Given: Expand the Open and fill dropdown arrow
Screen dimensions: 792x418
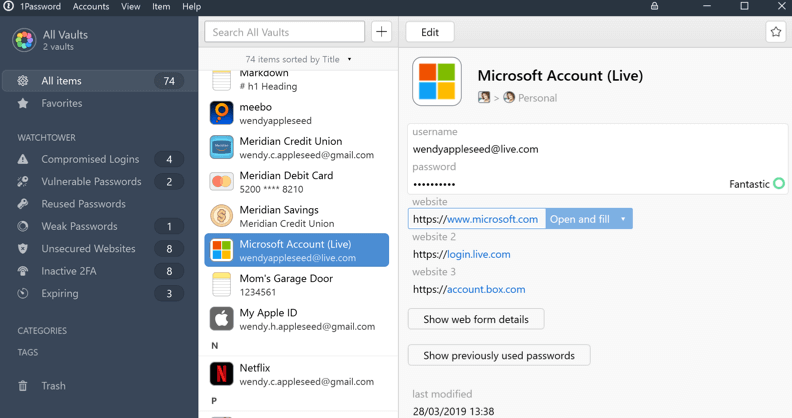Looking at the screenshot, I should click(623, 219).
